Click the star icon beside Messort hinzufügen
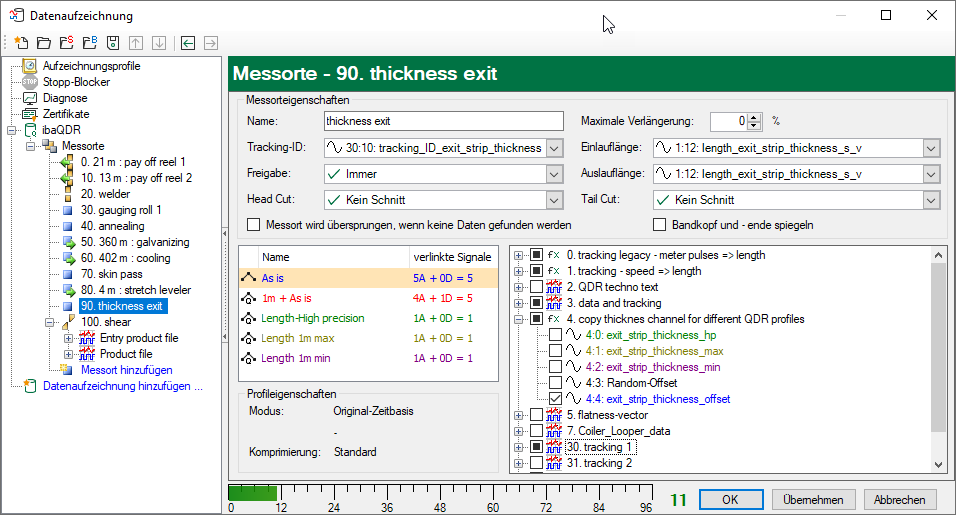Screen dimensions: 956x515 [66, 369]
